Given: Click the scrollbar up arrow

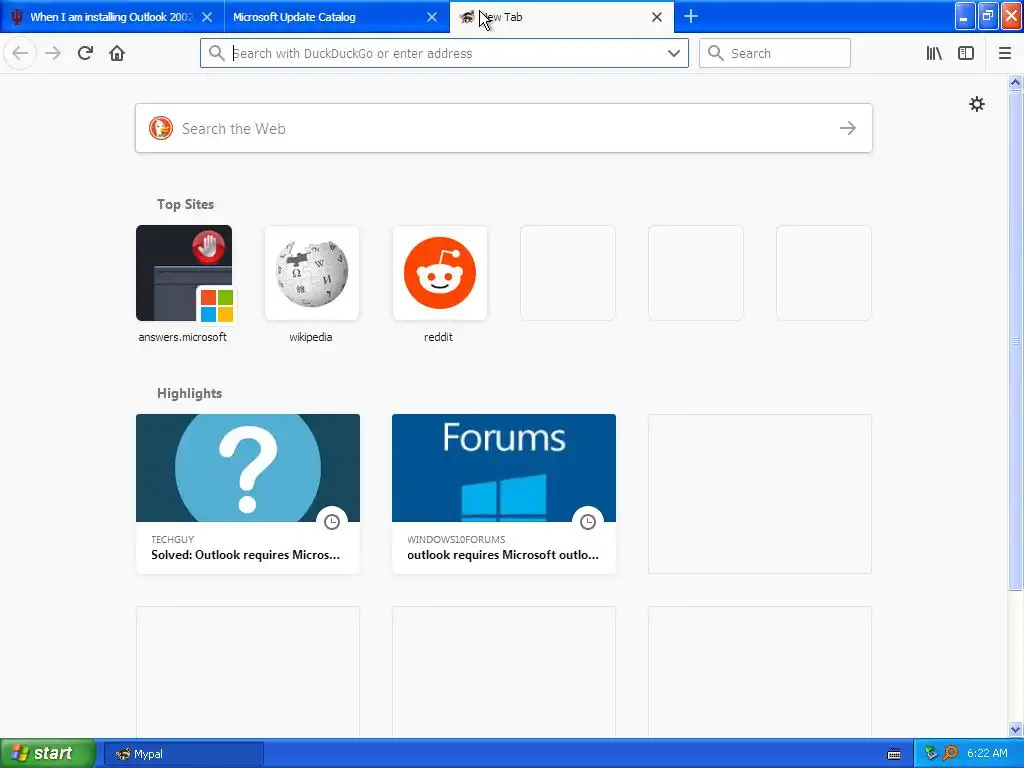Looking at the screenshot, I should coord(1015,82).
